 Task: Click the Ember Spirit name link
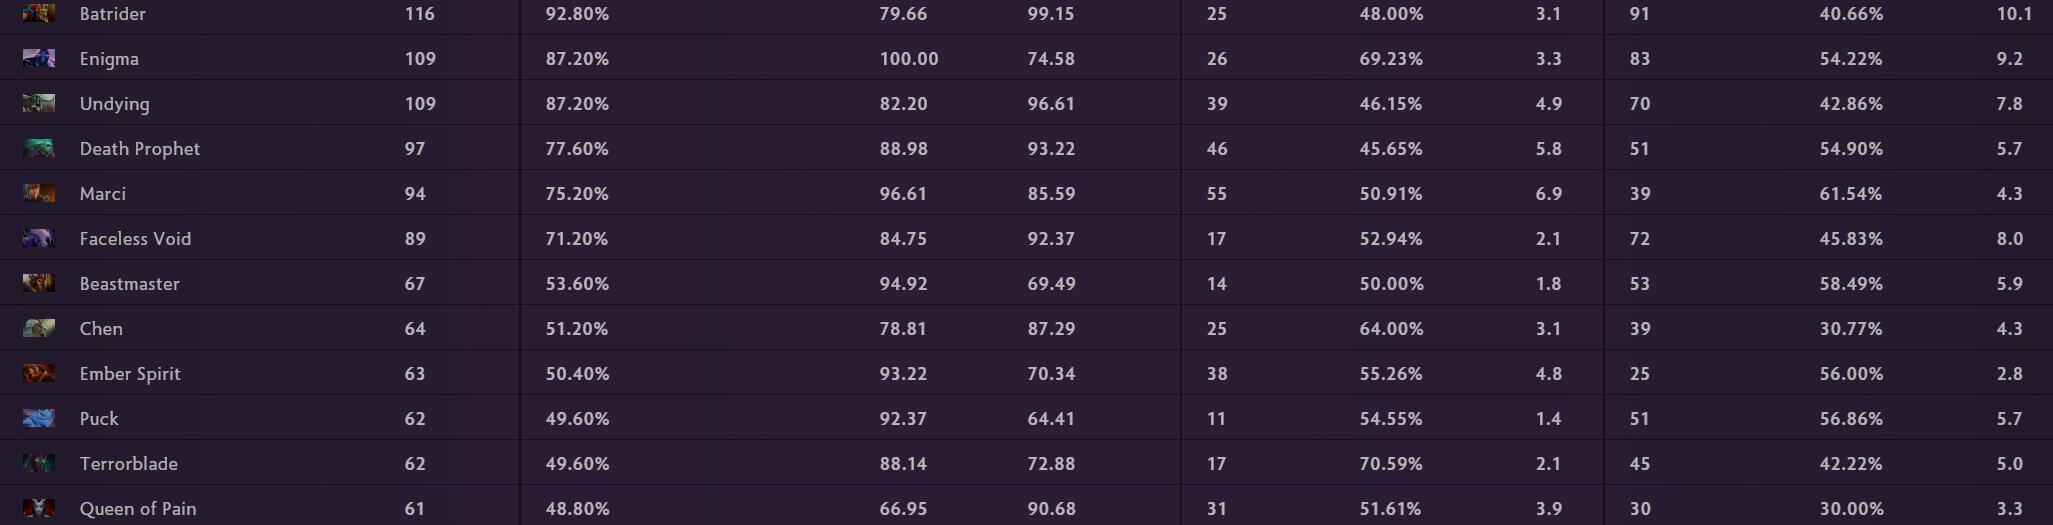pos(130,374)
